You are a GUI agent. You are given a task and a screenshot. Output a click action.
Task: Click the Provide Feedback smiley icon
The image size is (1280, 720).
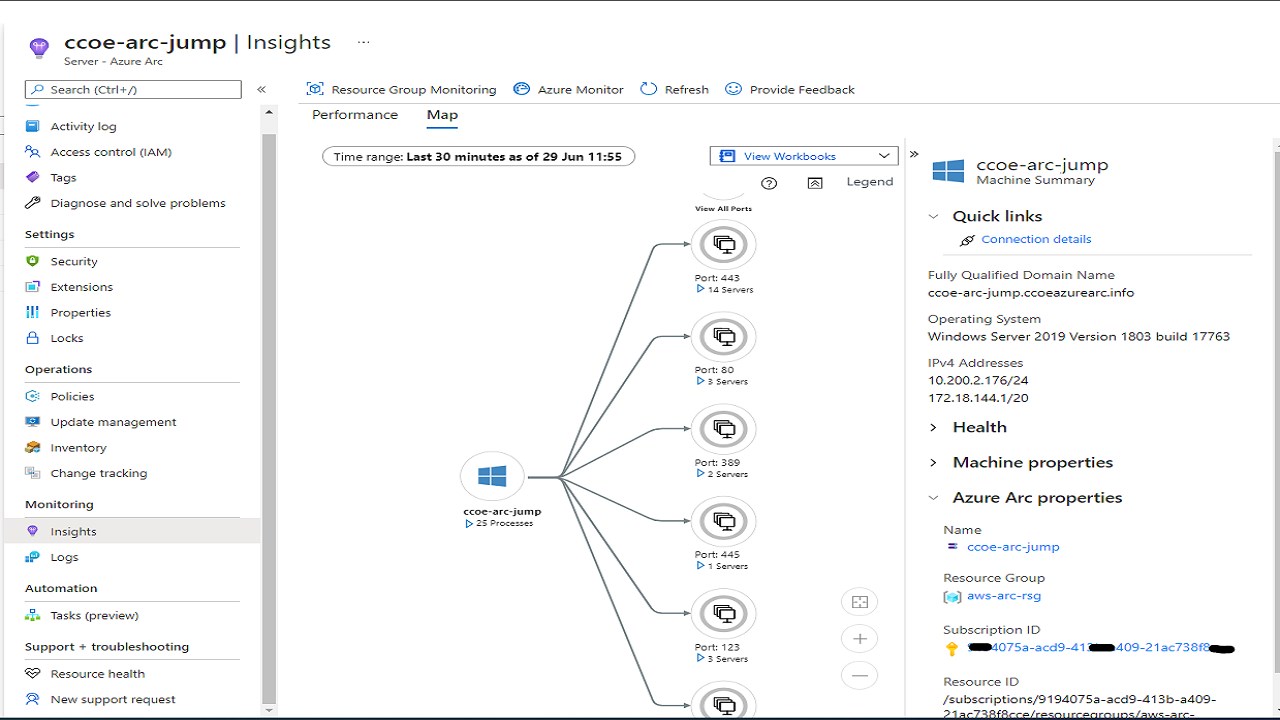coord(734,89)
